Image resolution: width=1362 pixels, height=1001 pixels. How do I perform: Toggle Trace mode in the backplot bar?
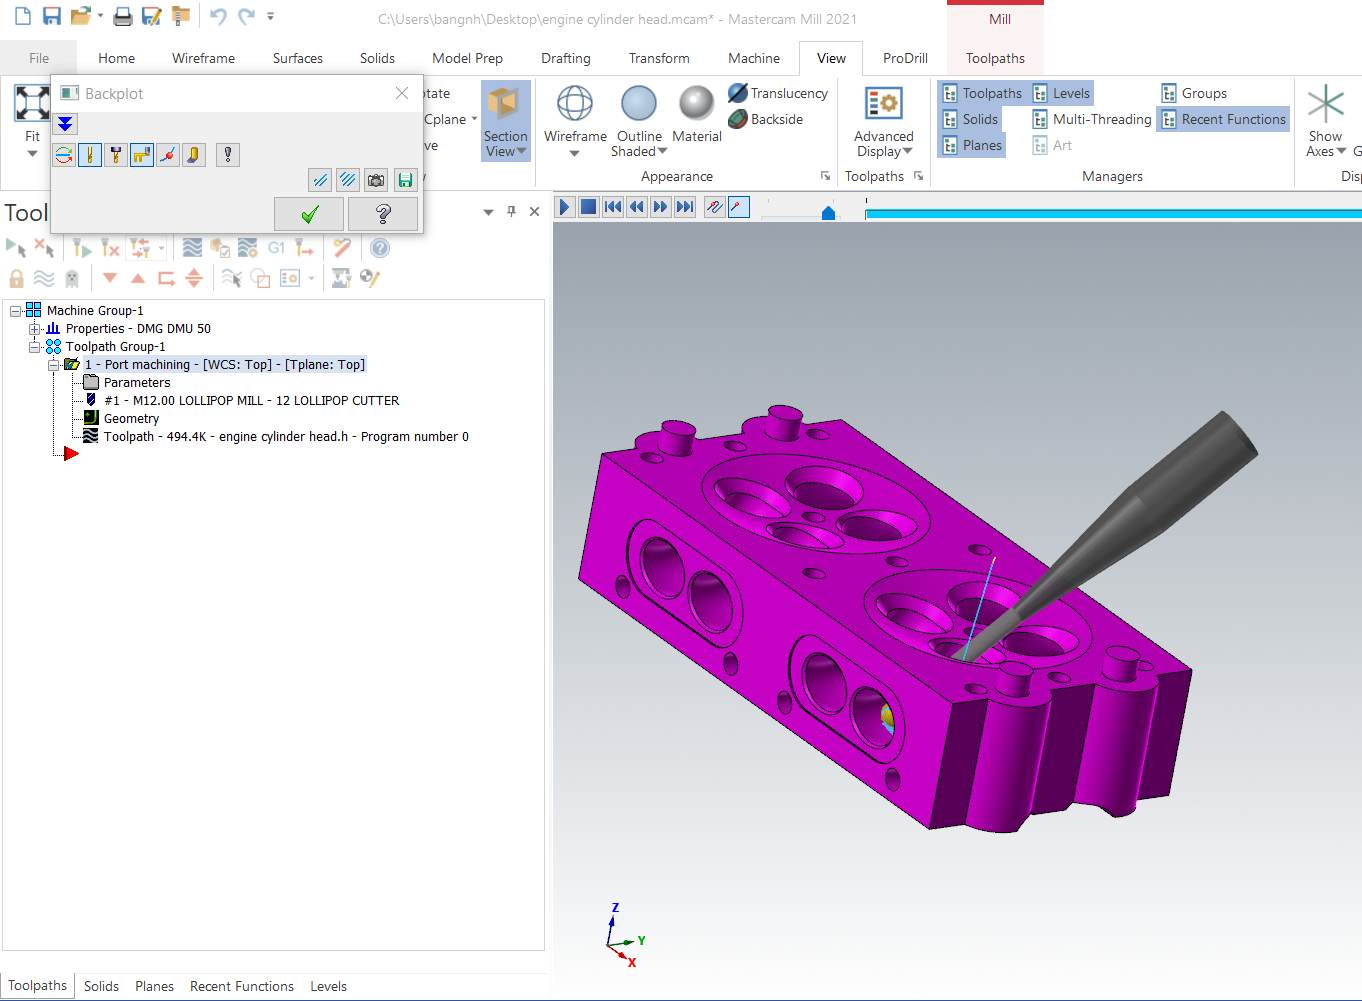point(714,207)
